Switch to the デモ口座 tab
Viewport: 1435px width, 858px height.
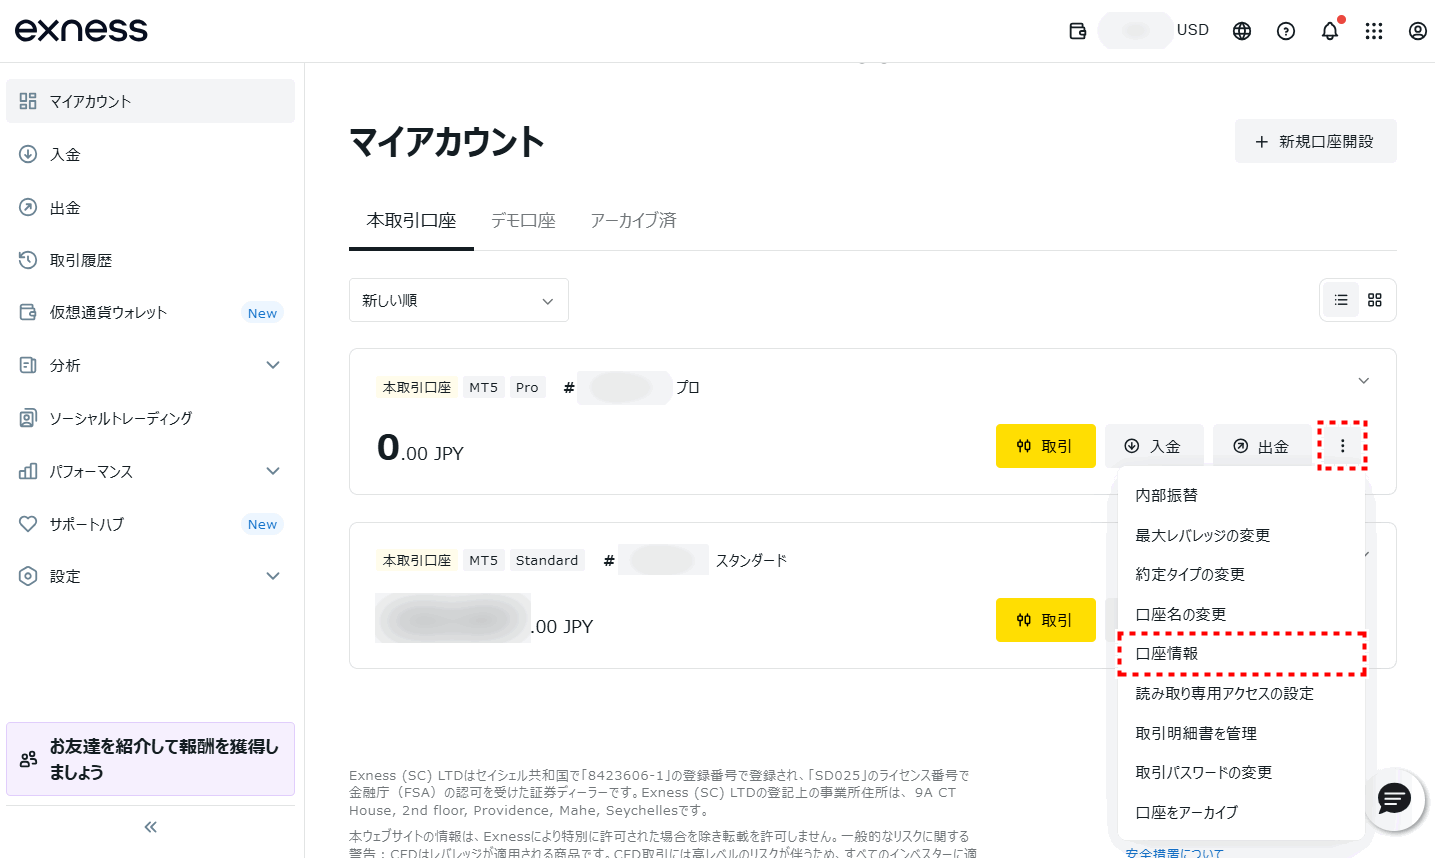[x=523, y=220]
